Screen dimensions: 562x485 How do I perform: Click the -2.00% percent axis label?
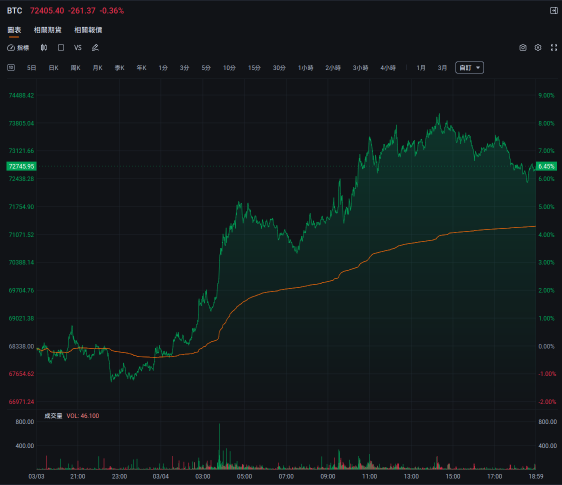point(547,401)
